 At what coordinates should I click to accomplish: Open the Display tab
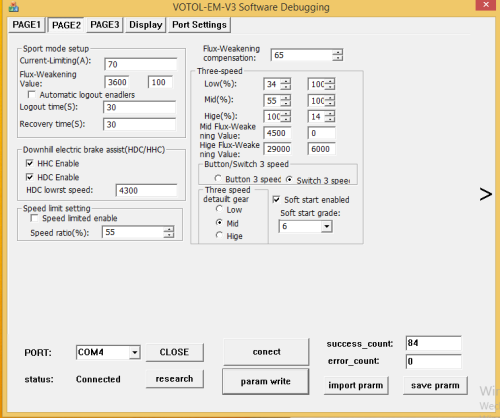146,25
